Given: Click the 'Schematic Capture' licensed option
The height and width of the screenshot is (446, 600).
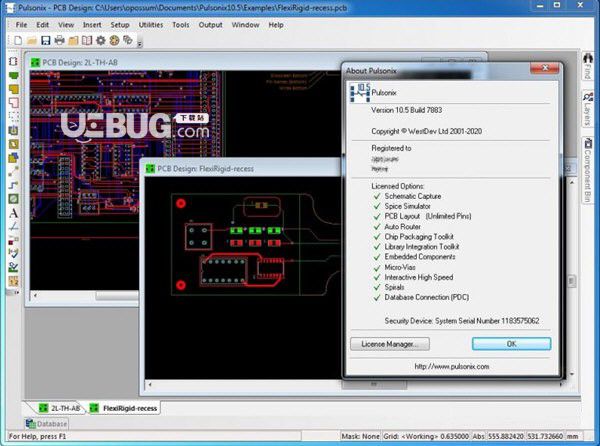Looking at the screenshot, I should point(412,196).
